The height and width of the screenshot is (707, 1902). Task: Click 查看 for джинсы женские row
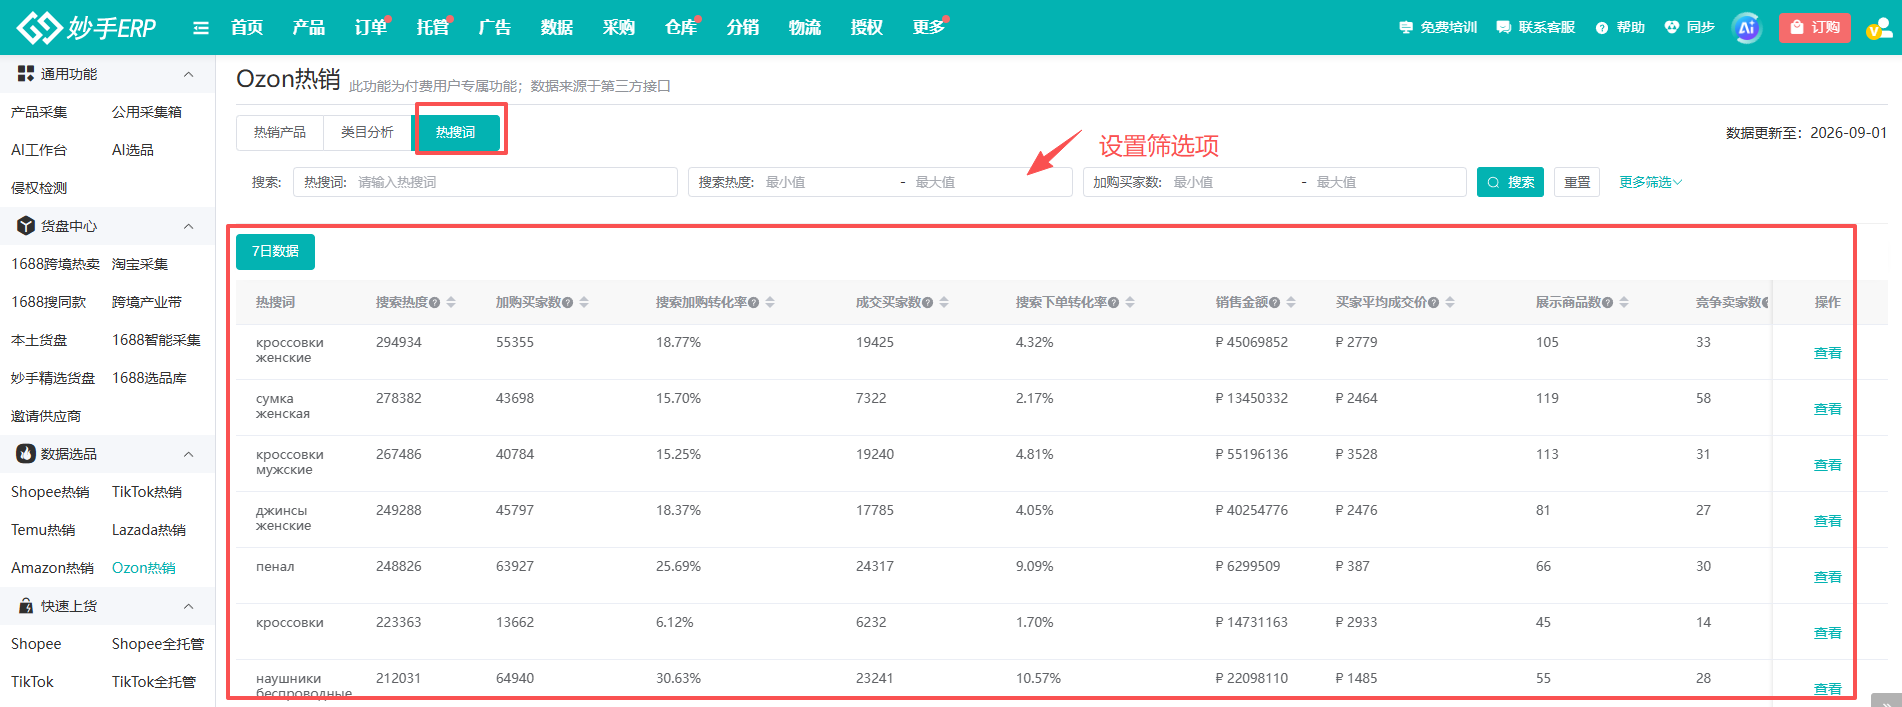1827,521
